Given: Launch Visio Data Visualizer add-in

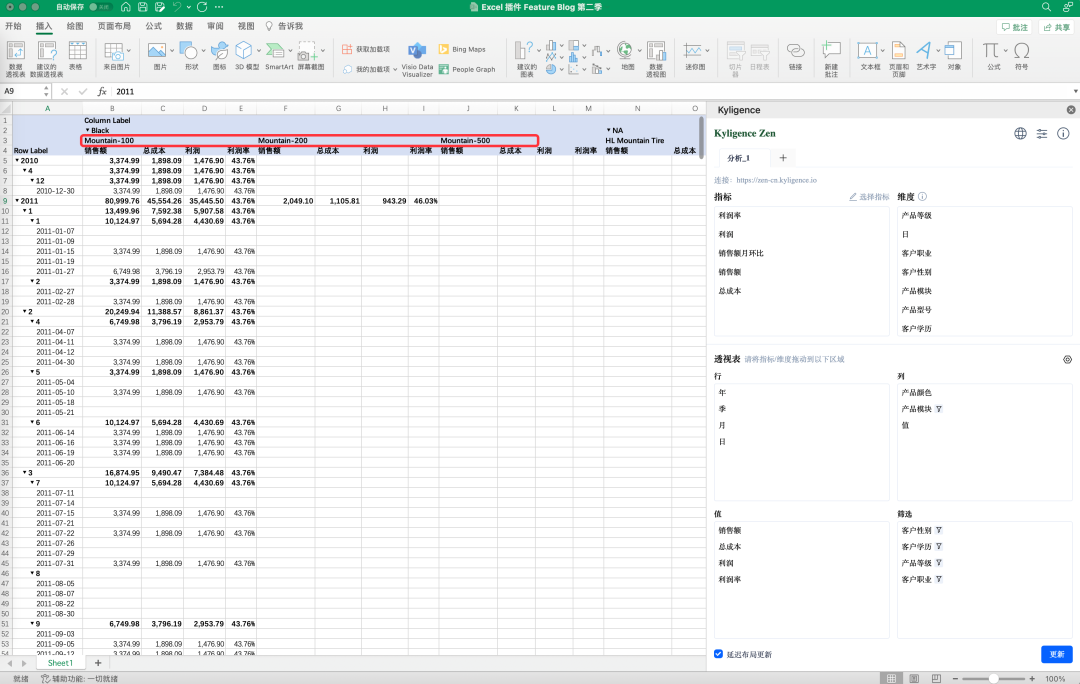Looking at the screenshot, I should pyautogui.click(x=417, y=59).
